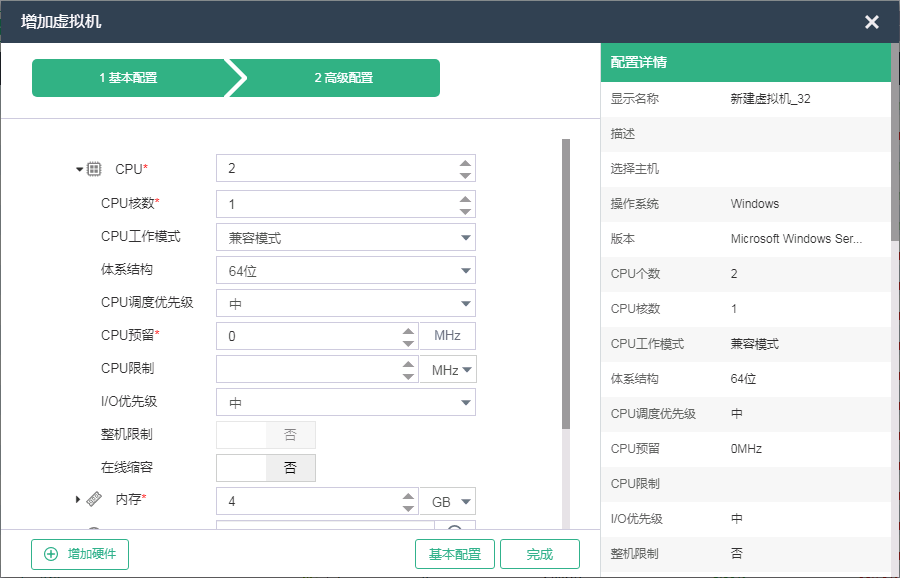Increase CPU预留 value with up arrow
Viewport: 900px width, 578px height.
pyautogui.click(x=408, y=330)
